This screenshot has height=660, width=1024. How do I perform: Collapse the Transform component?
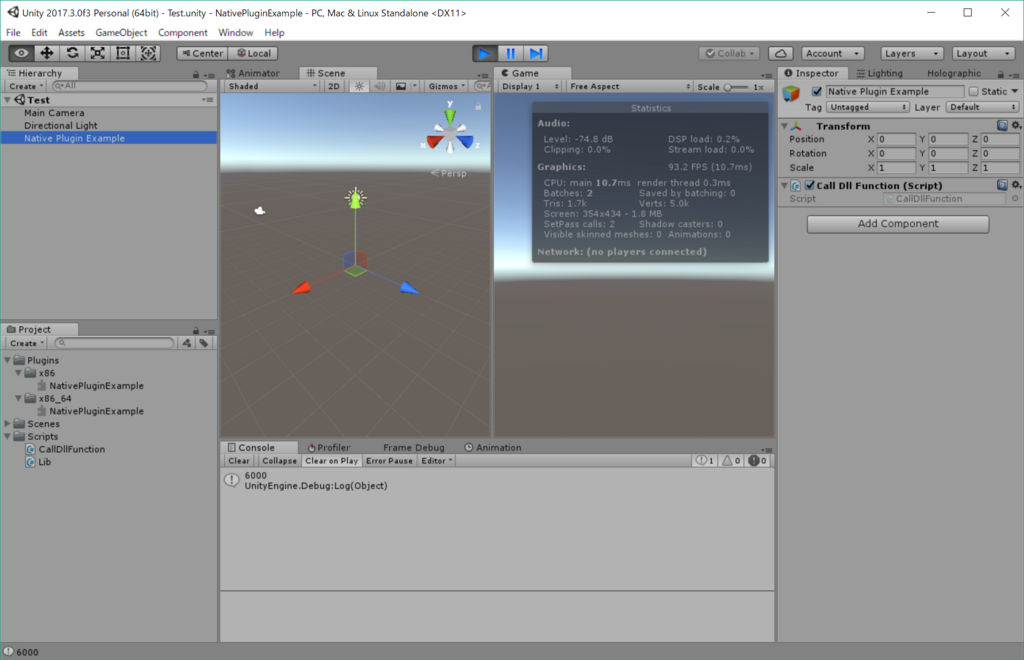coord(784,125)
